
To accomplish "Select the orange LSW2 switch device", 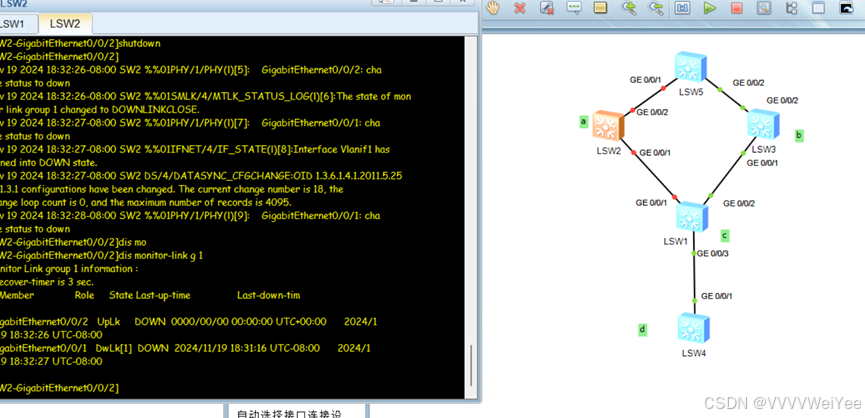I will point(608,125).
